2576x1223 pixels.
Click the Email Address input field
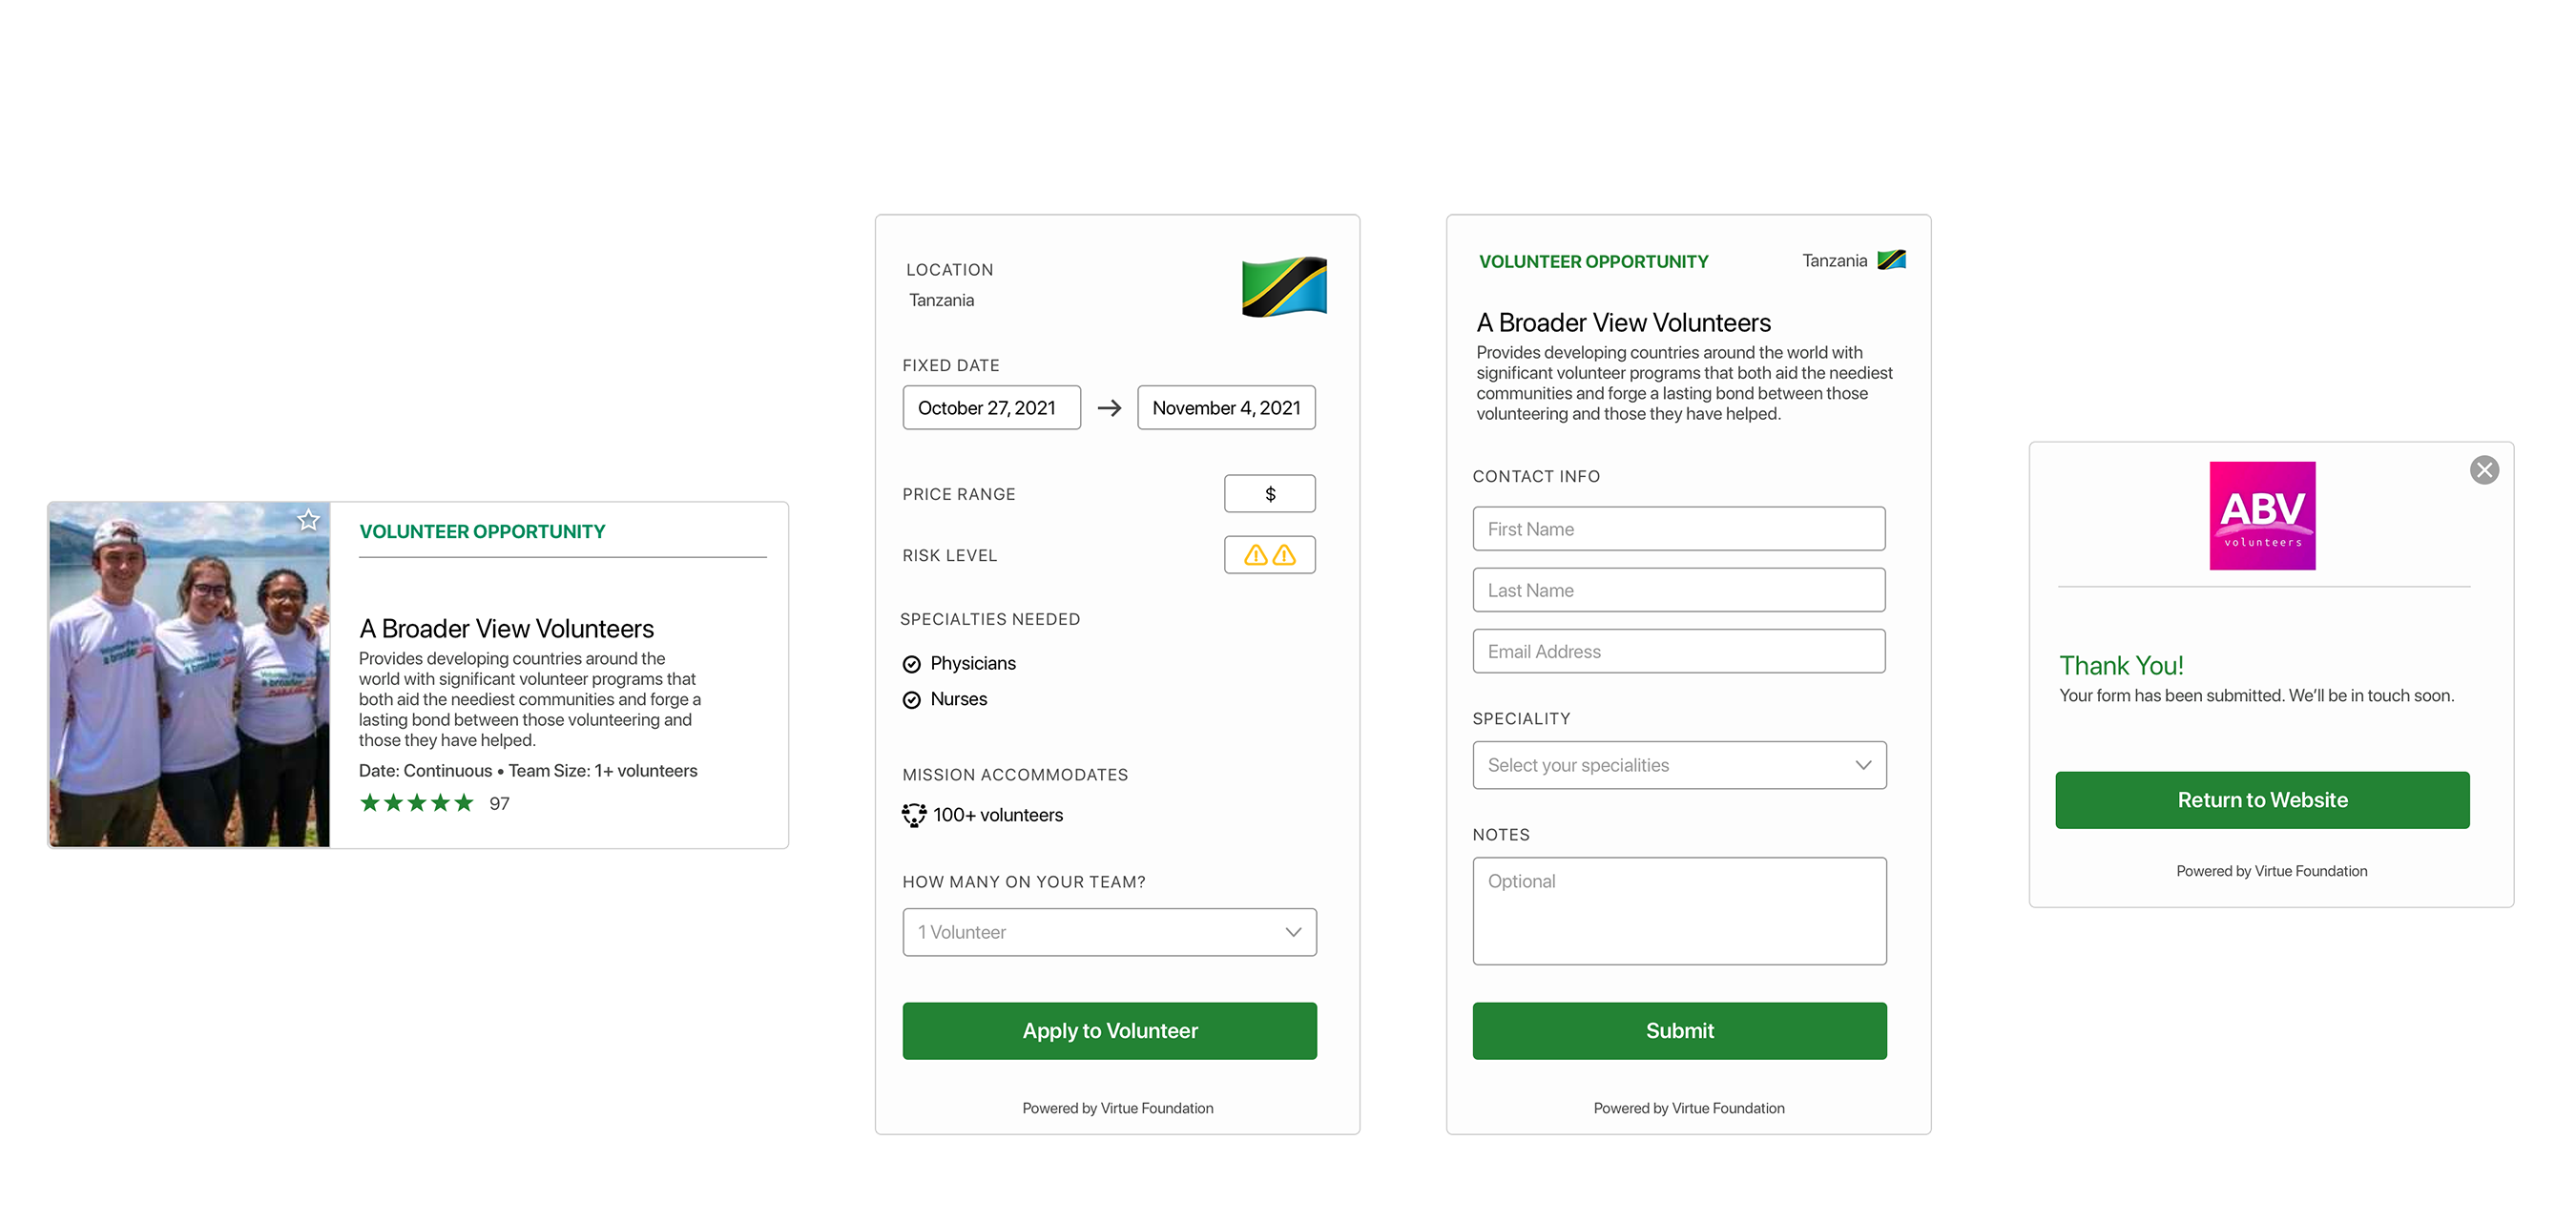click(1679, 650)
